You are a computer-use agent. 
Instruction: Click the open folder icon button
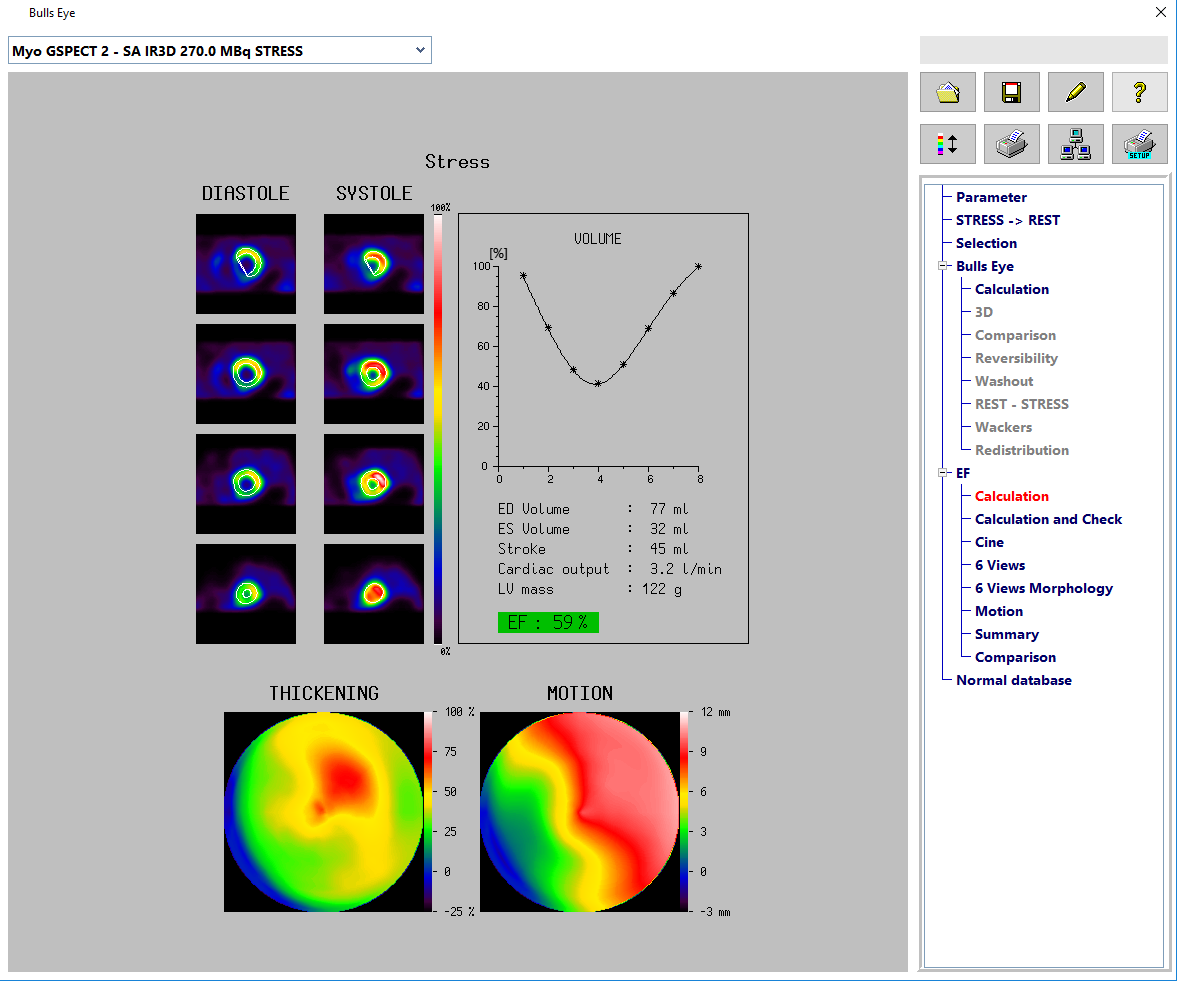(947, 92)
